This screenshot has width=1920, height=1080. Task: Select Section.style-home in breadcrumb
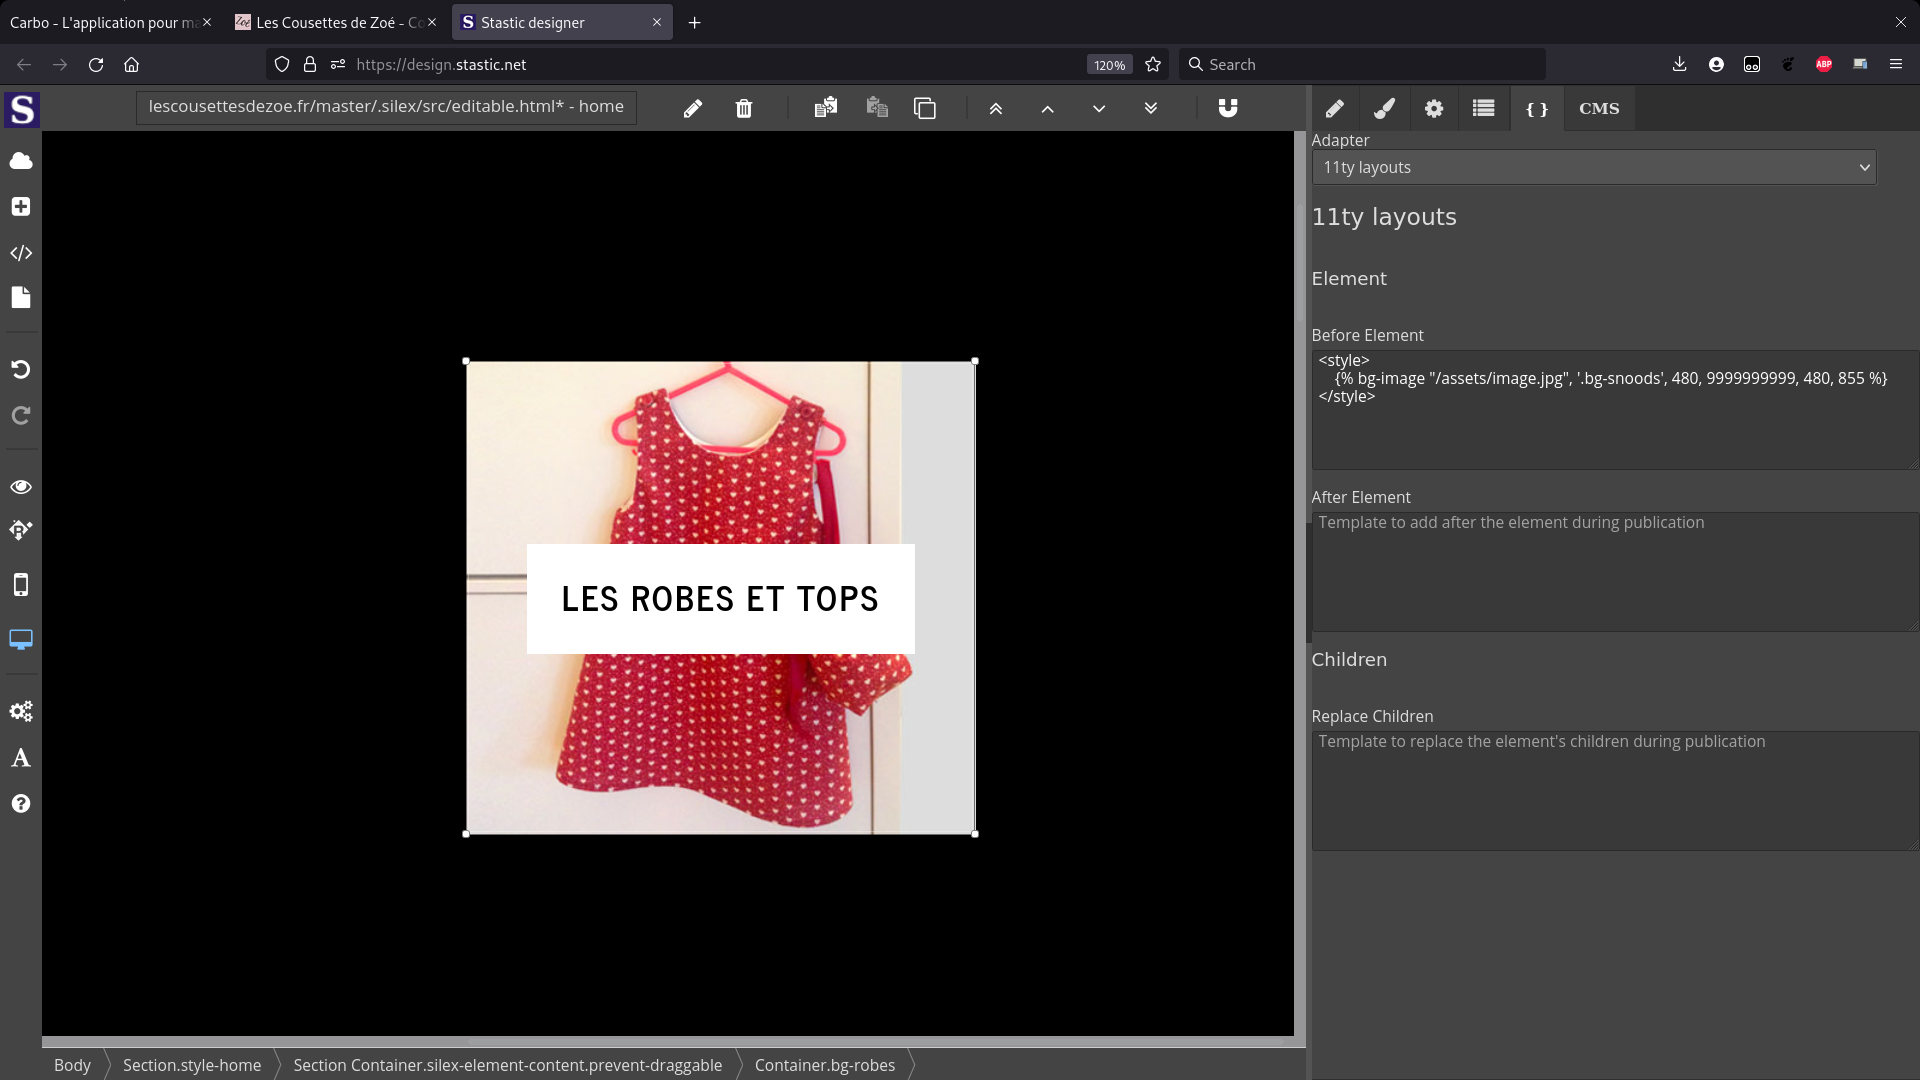192,1065
